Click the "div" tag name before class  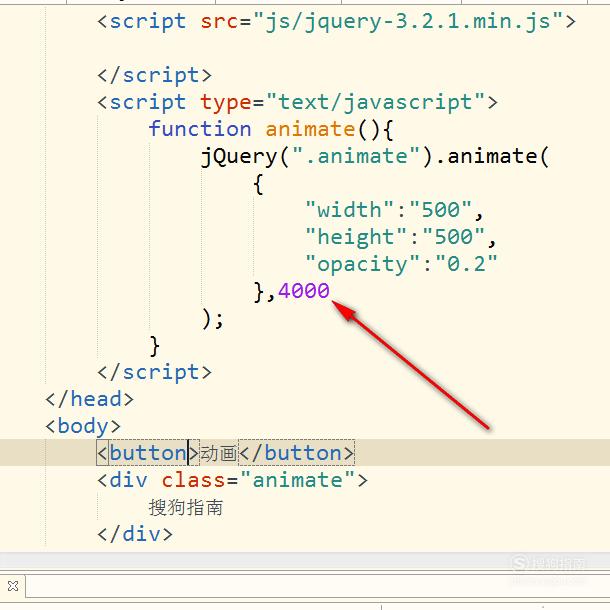point(128,480)
